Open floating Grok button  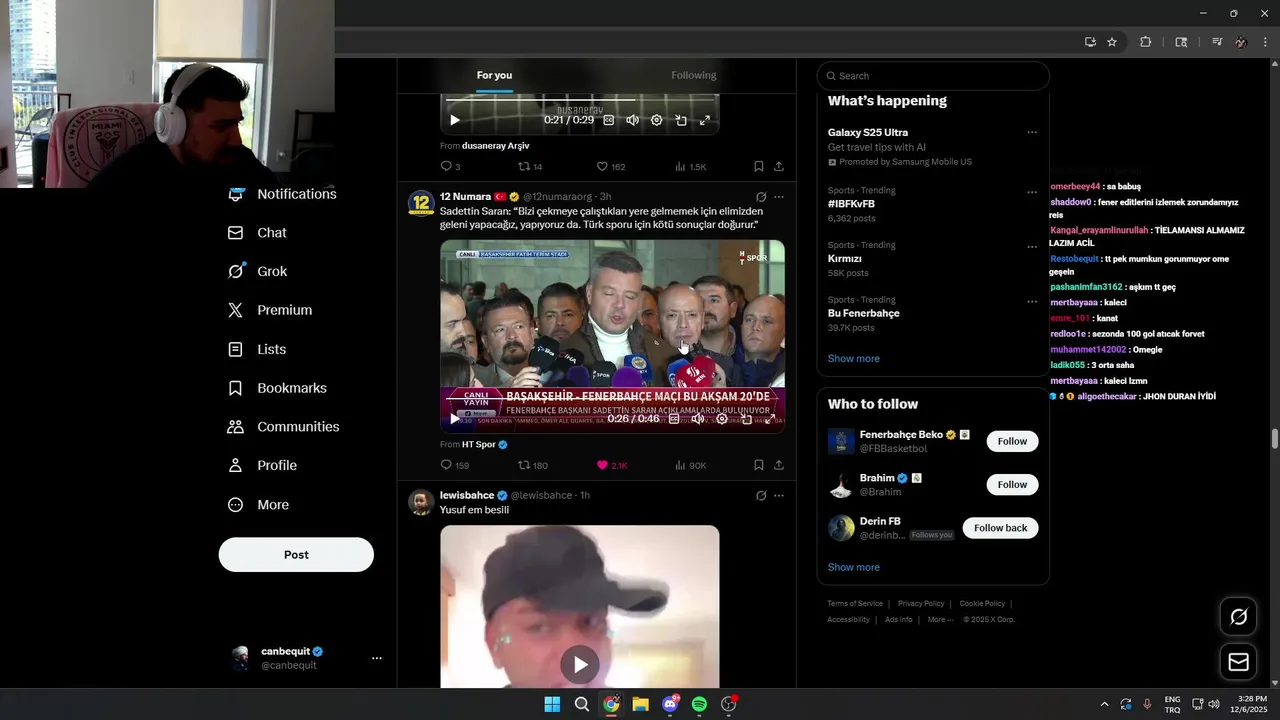coord(1238,617)
